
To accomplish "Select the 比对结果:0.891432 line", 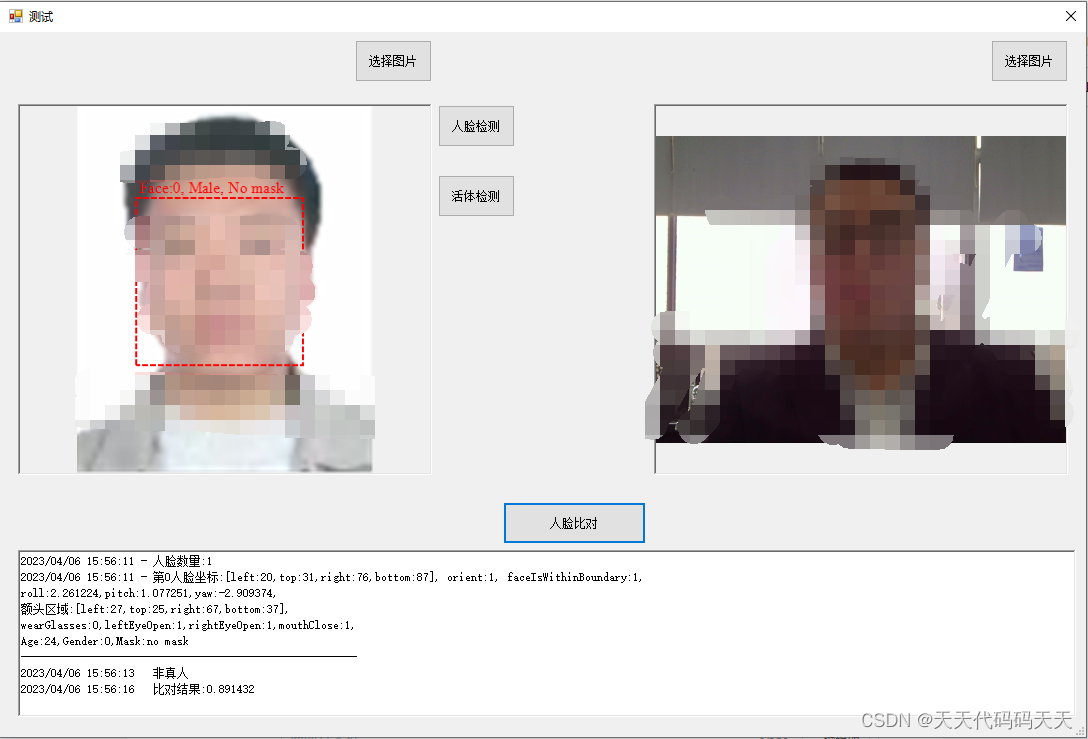I will click(137, 689).
